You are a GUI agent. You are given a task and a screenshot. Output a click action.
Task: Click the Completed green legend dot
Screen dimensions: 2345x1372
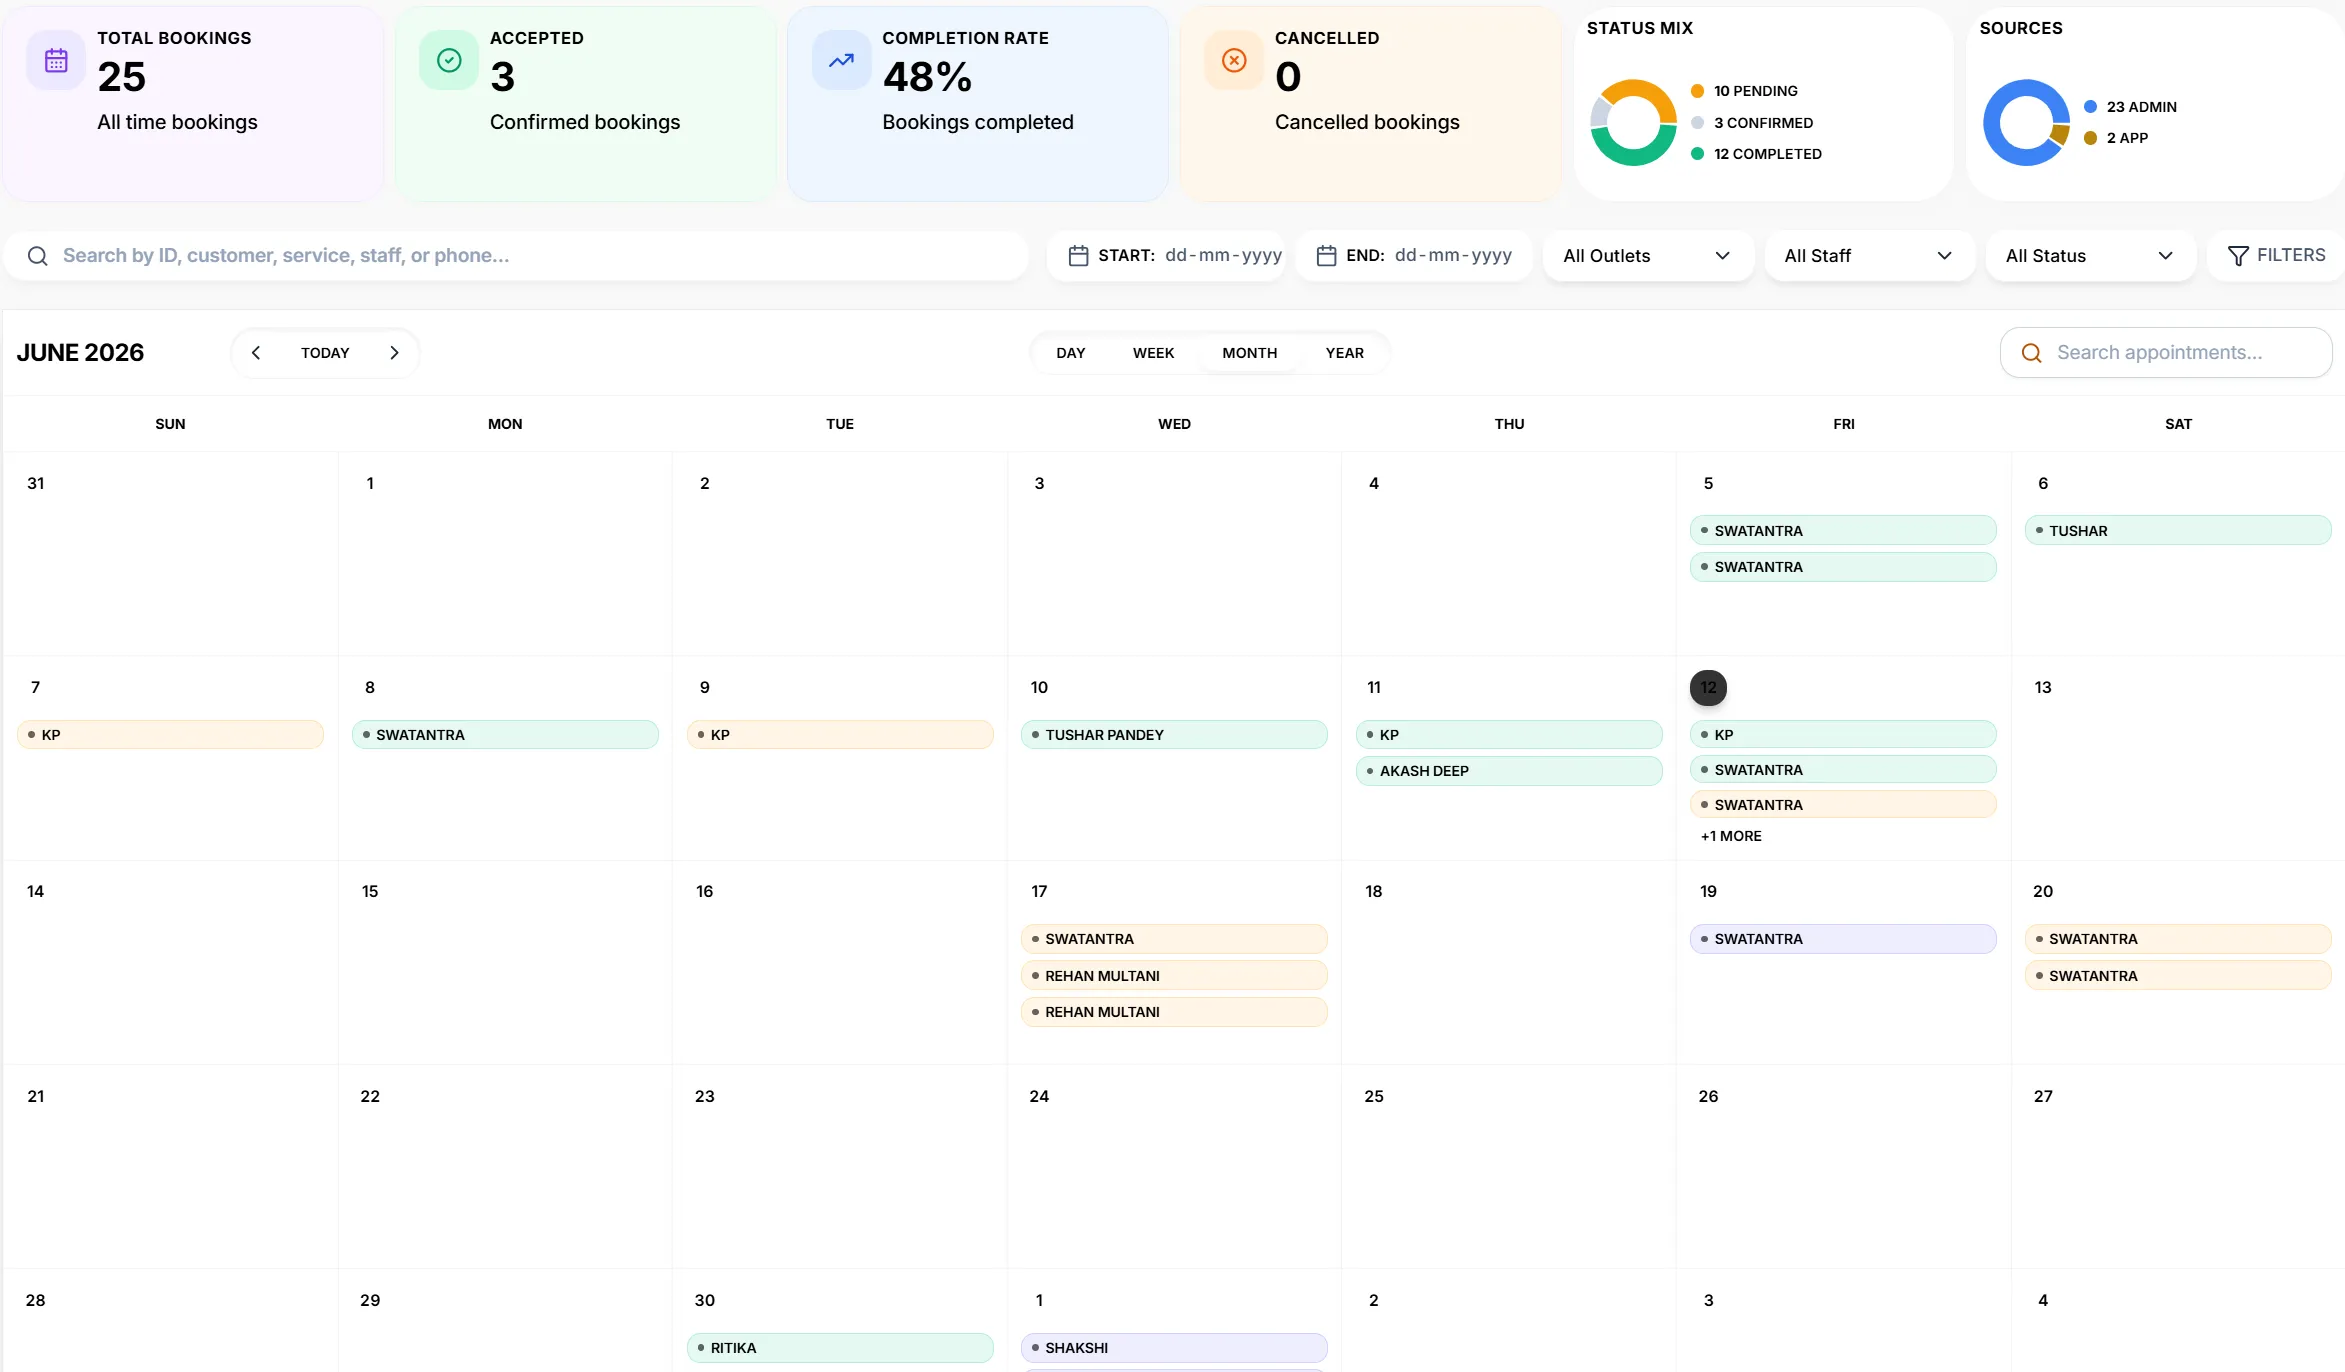[x=1697, y=154]
